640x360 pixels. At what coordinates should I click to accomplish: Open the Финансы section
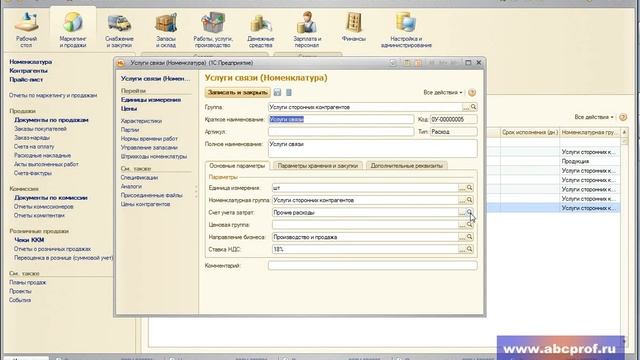(353, 27)
